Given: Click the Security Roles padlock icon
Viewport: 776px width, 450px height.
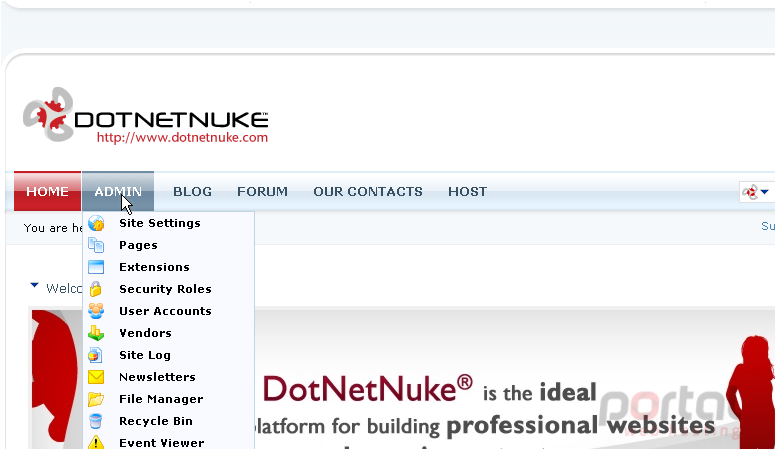Looking at the screenshot, I should pos(96,289).
